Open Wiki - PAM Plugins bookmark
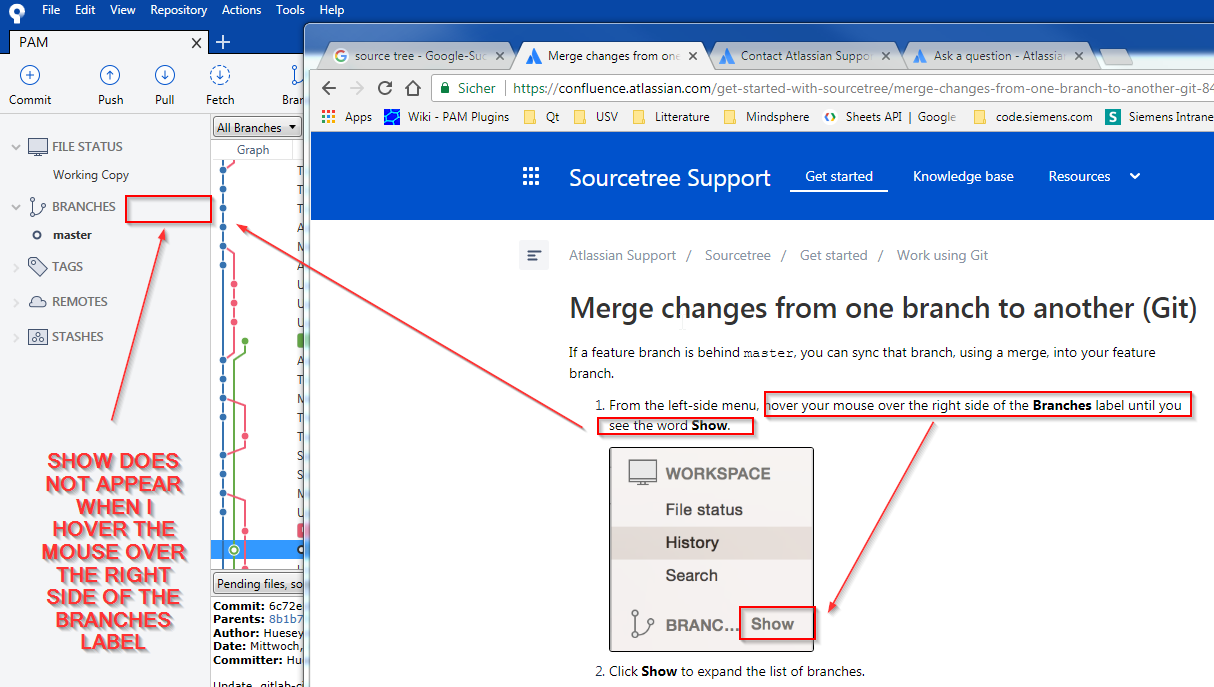 point(446,117)
